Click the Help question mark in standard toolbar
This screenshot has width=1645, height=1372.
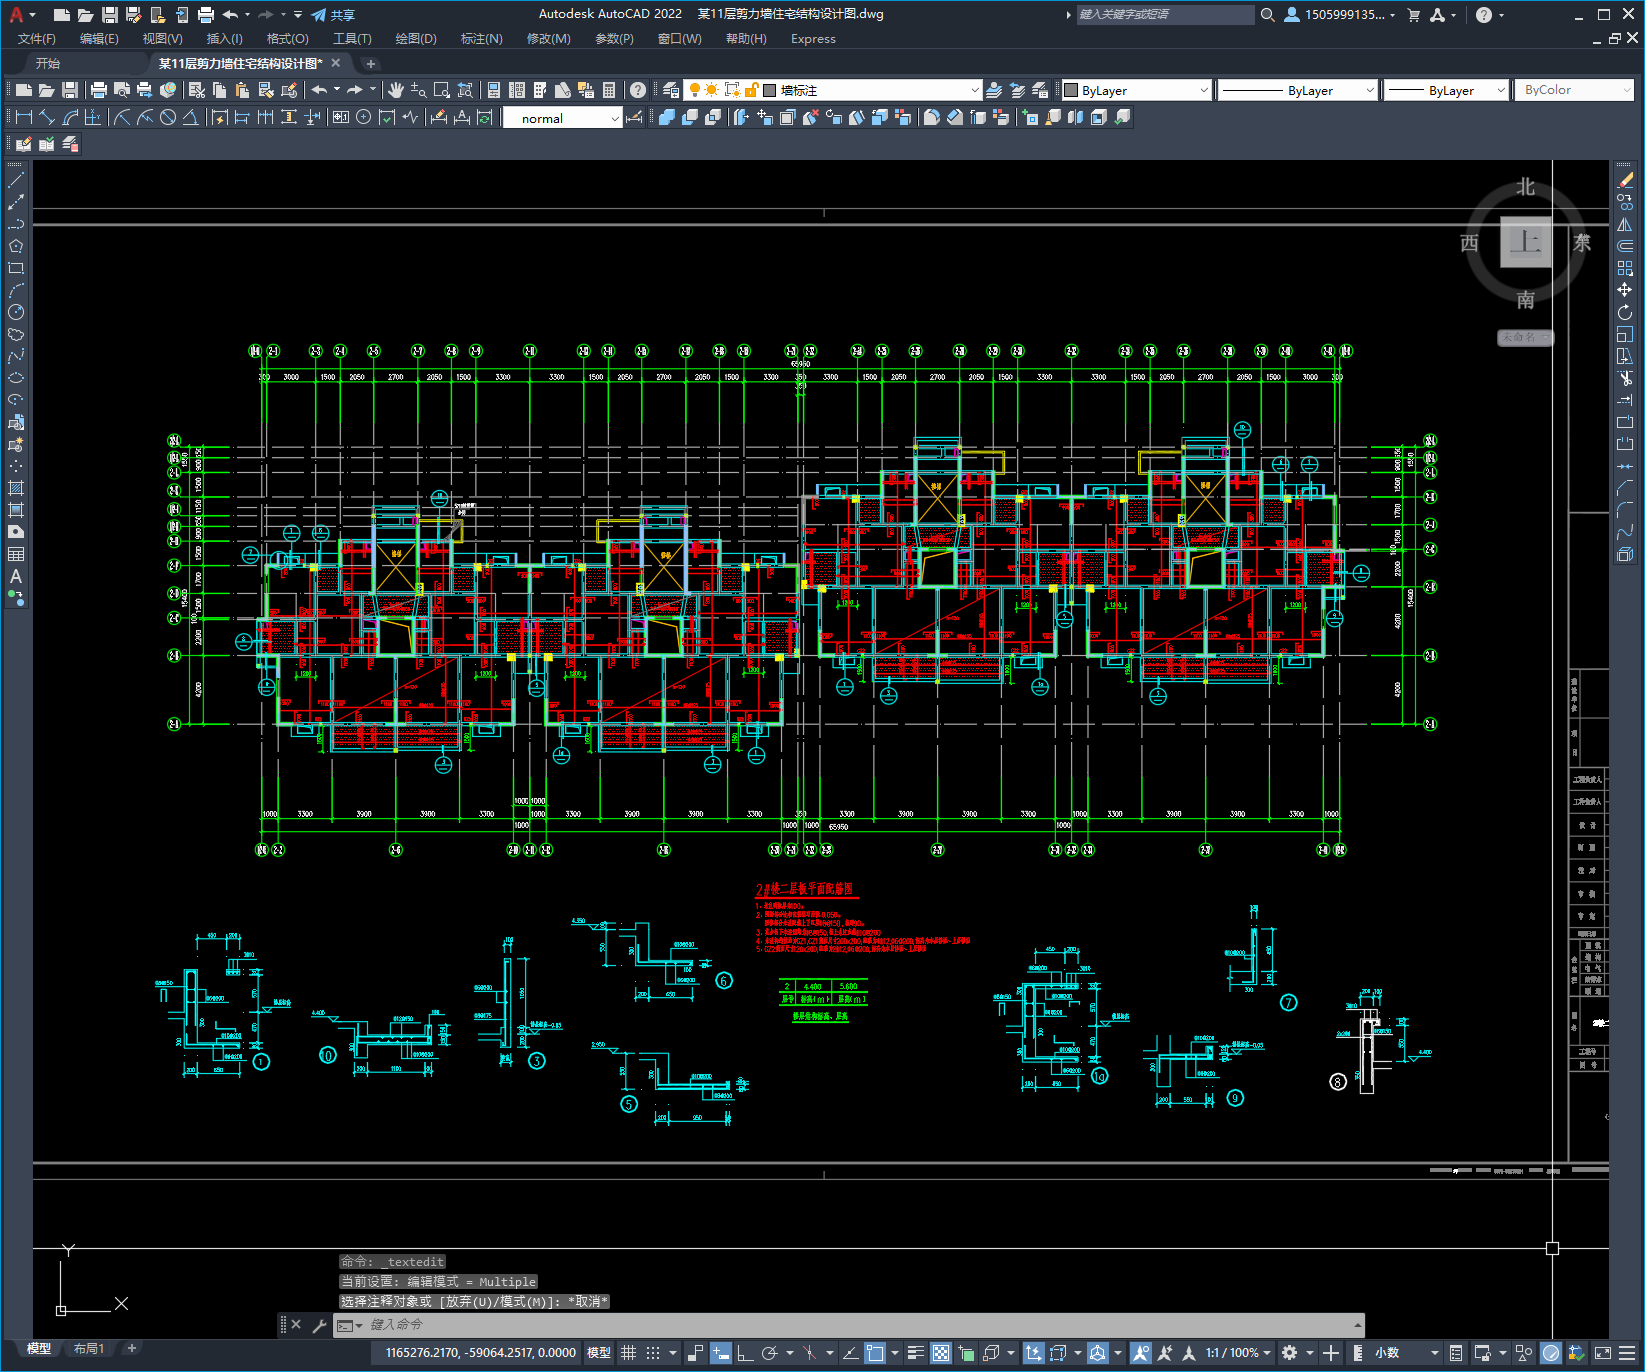638,90
